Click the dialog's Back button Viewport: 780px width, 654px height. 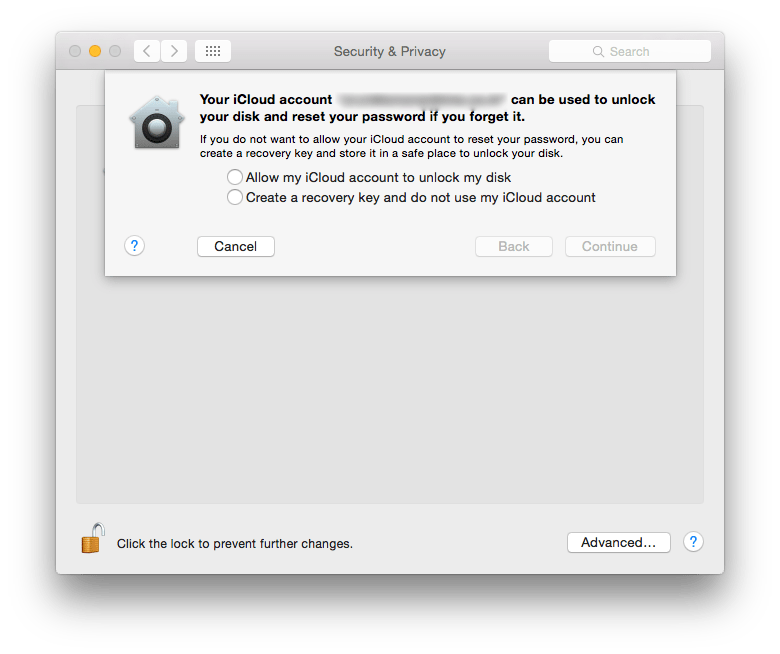click(514, 246)
